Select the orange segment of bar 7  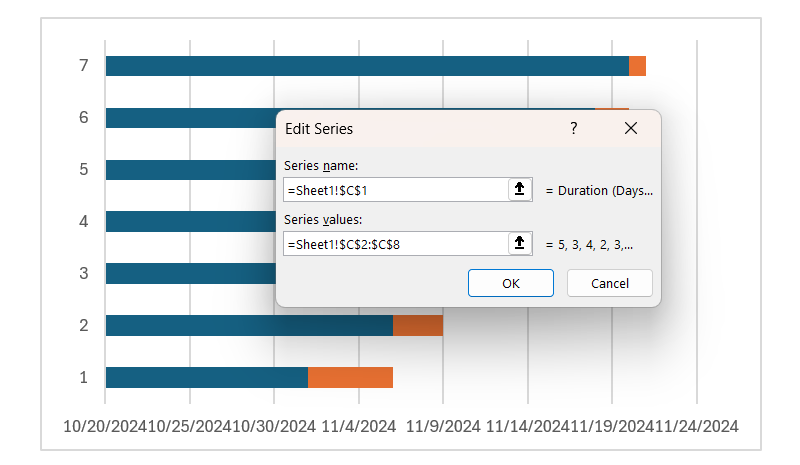(637, 66)
